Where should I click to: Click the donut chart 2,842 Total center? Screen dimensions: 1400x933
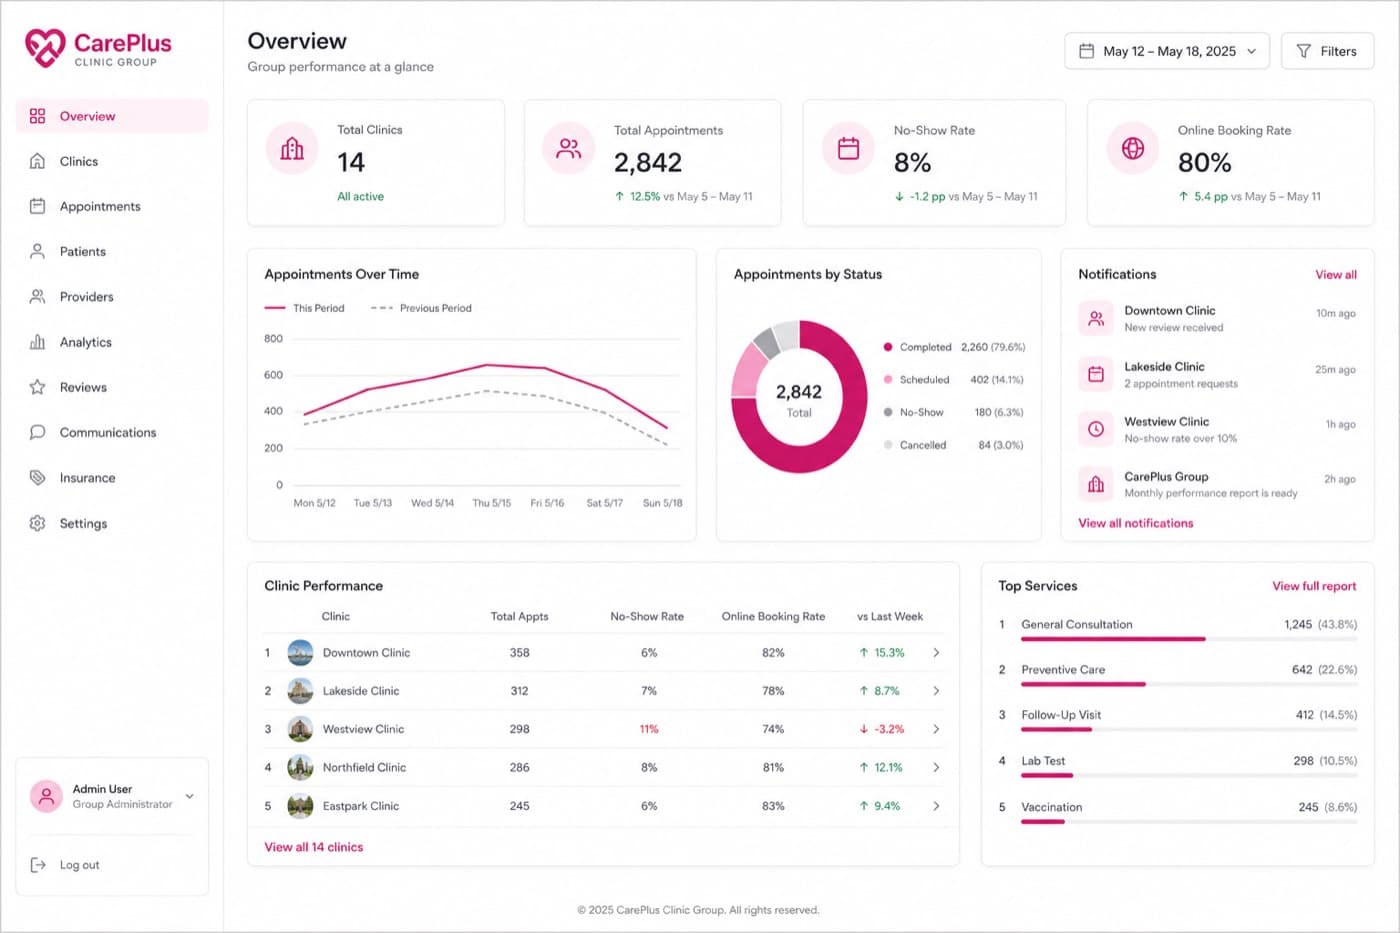pyautogui.click(x=799, y=399)
